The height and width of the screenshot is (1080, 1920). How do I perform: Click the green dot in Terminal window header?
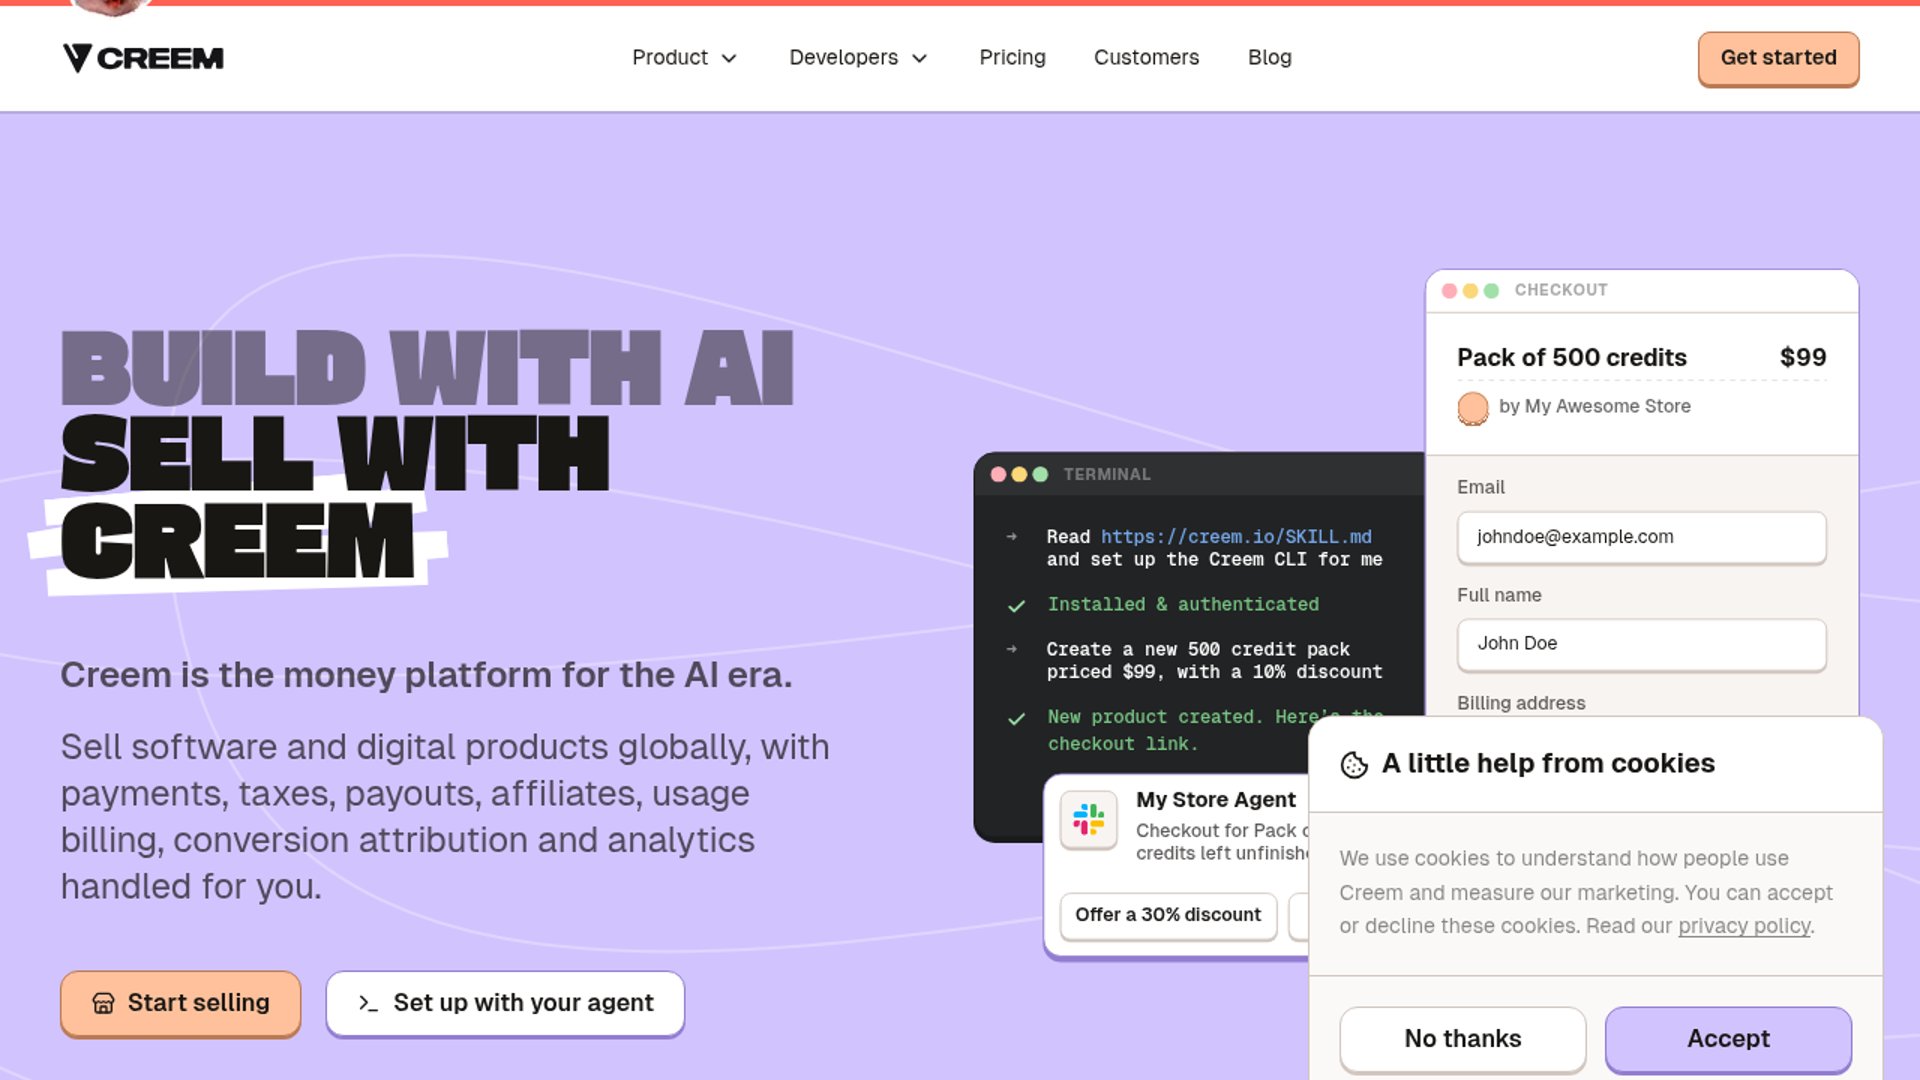coord(1040,475)
